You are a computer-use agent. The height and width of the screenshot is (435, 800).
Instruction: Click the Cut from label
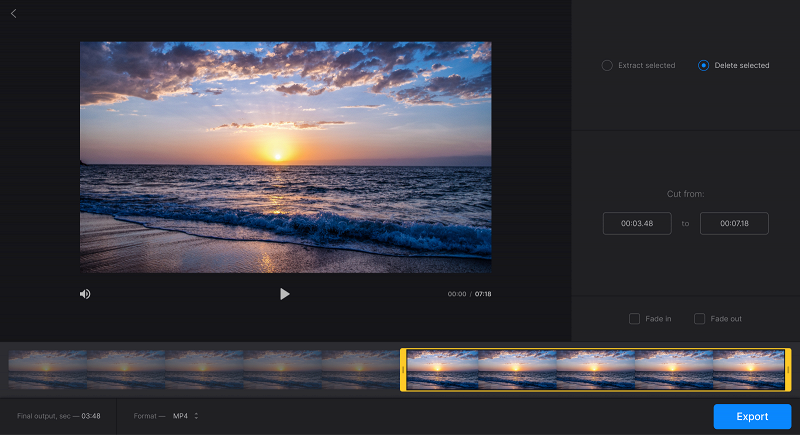click(x=685, y=194)
